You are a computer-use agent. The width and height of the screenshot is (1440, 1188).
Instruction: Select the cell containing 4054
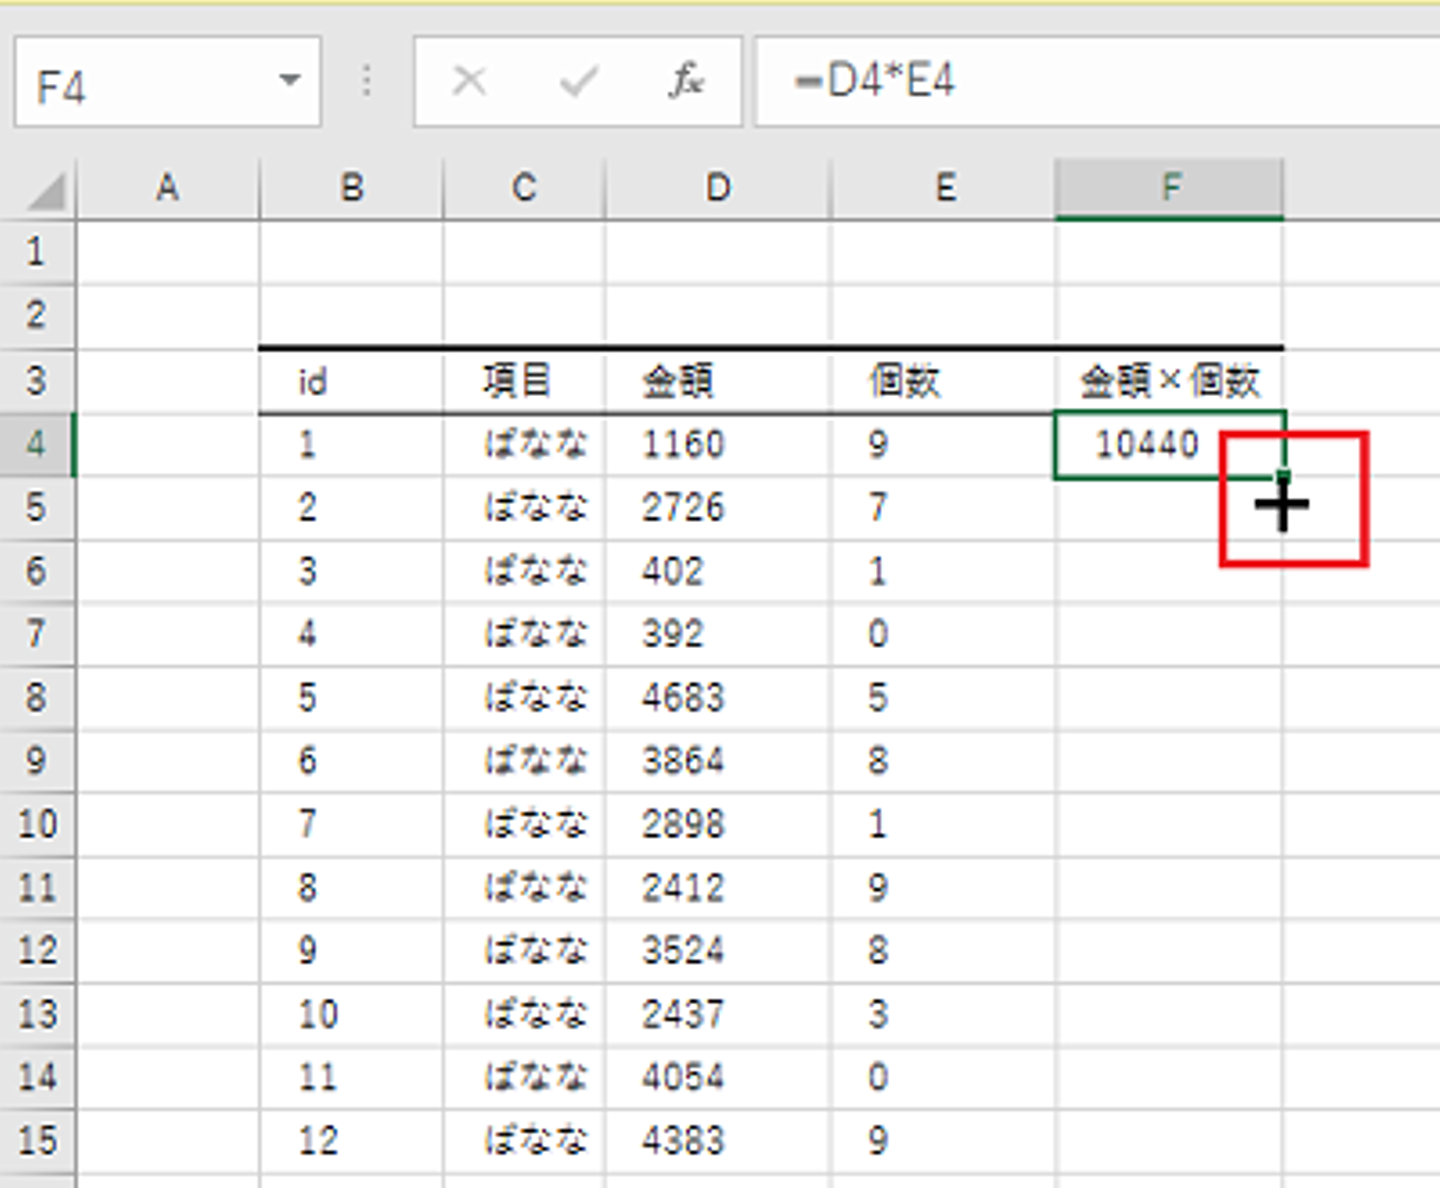tap(718, 1078)
